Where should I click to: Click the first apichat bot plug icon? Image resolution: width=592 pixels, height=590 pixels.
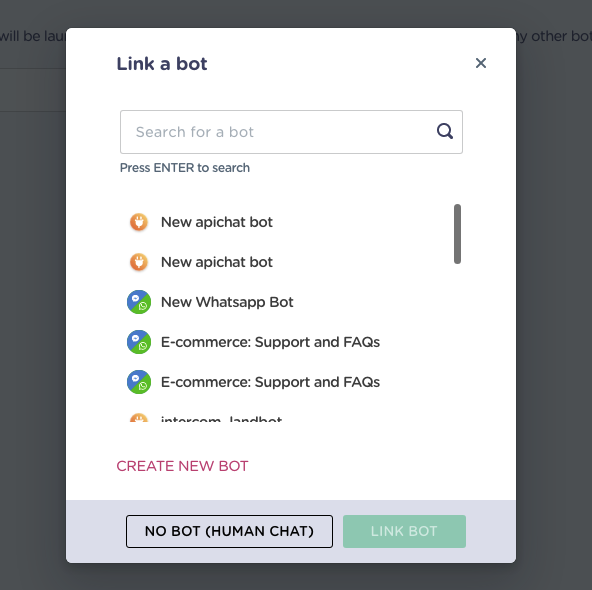pos(139,222)
